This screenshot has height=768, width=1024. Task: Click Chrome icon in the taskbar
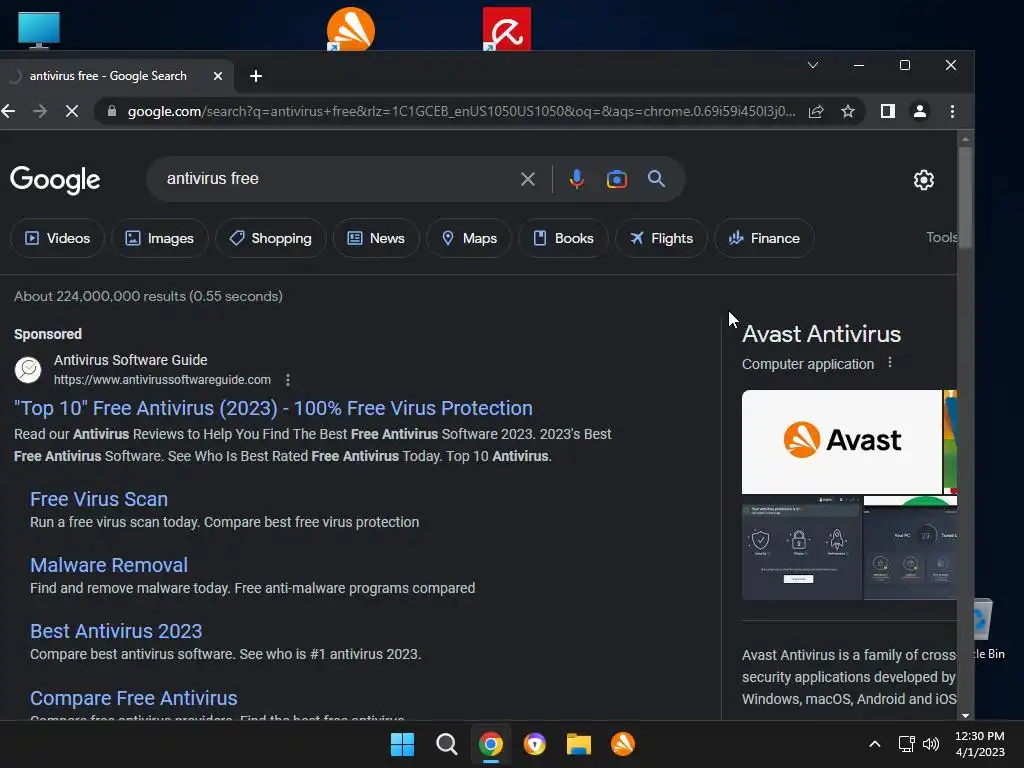click(x=490, y=744)
